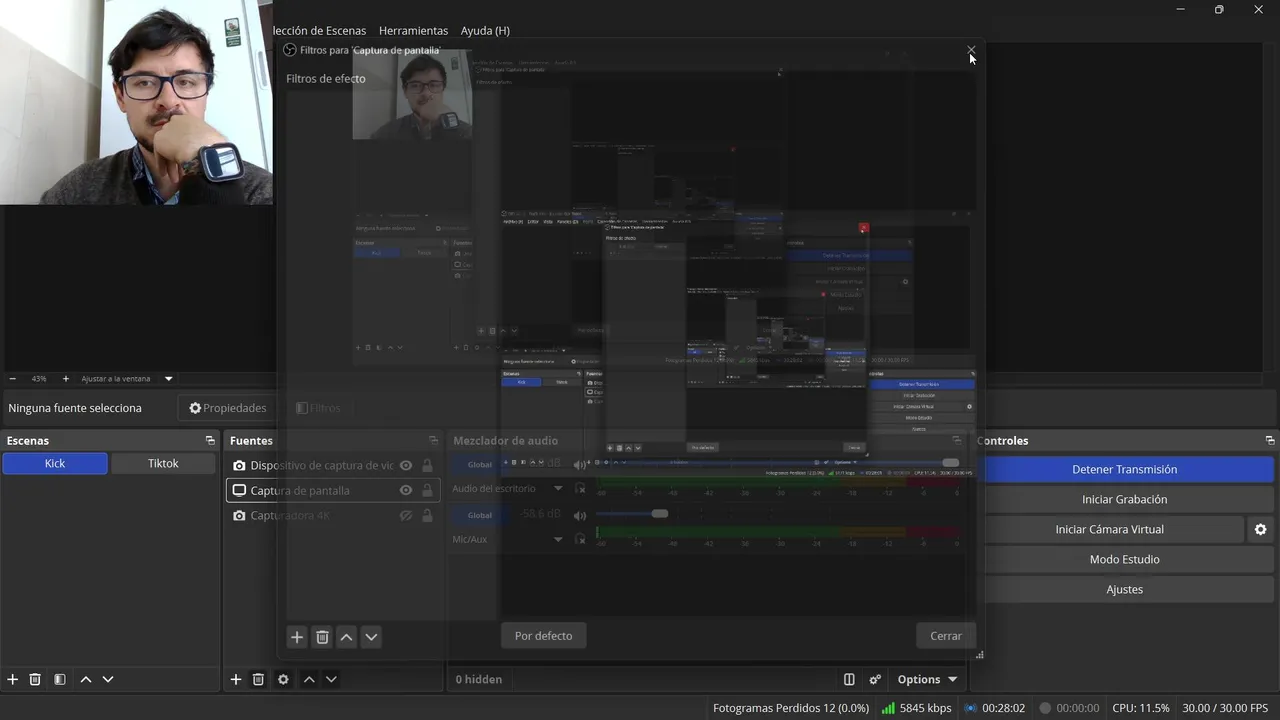Select Capturadora 4K source row
1280x720 pixels.
click(333, 515)
